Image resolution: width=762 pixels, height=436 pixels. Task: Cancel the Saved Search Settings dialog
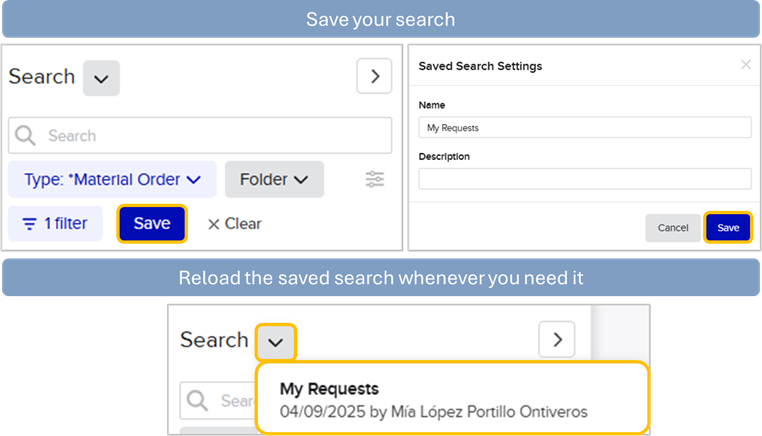673,228
